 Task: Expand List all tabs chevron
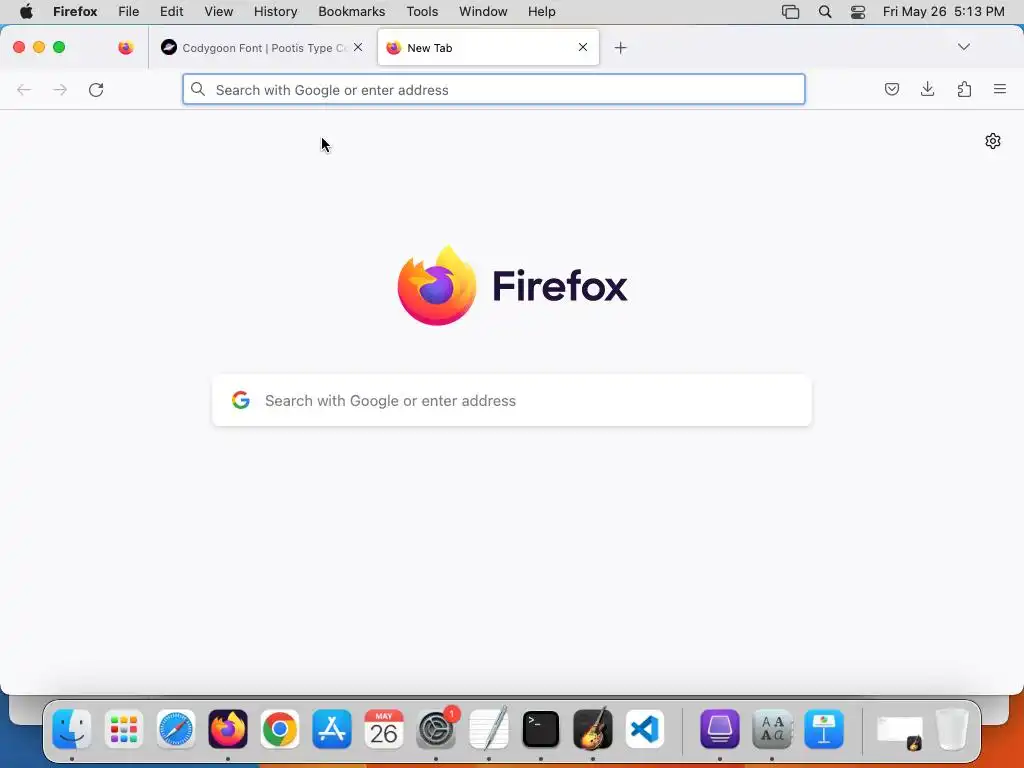pos(964,47)
